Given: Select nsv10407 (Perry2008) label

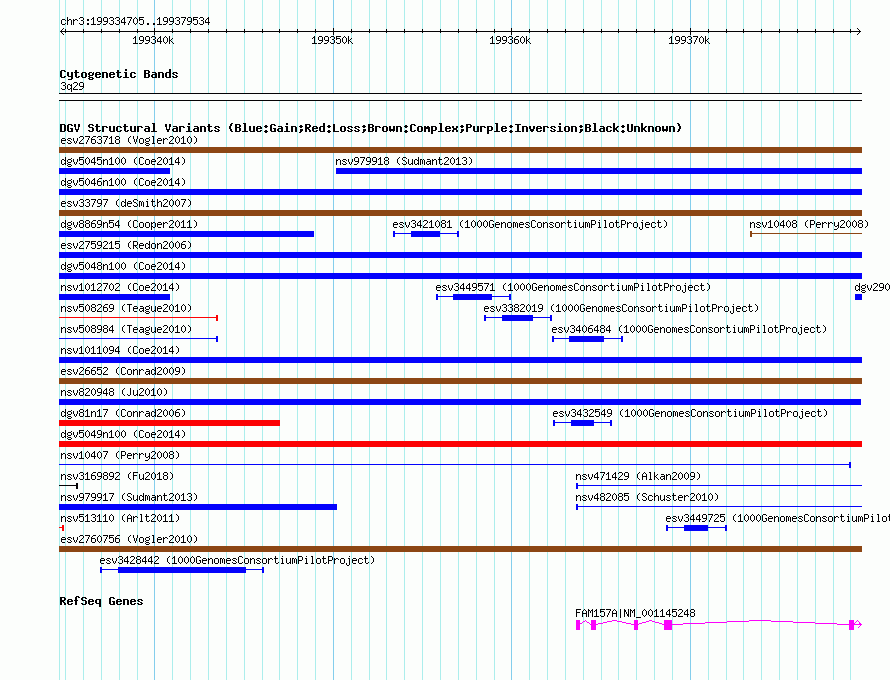Looking at the screenshot, I should (120, 455).
